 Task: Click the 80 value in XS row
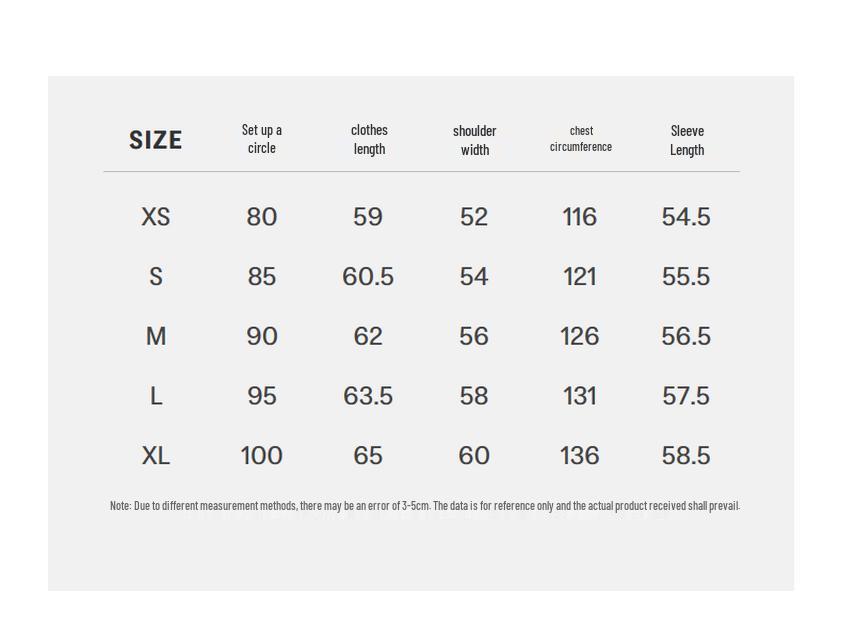pyautogui.click(x=262, y=217)
